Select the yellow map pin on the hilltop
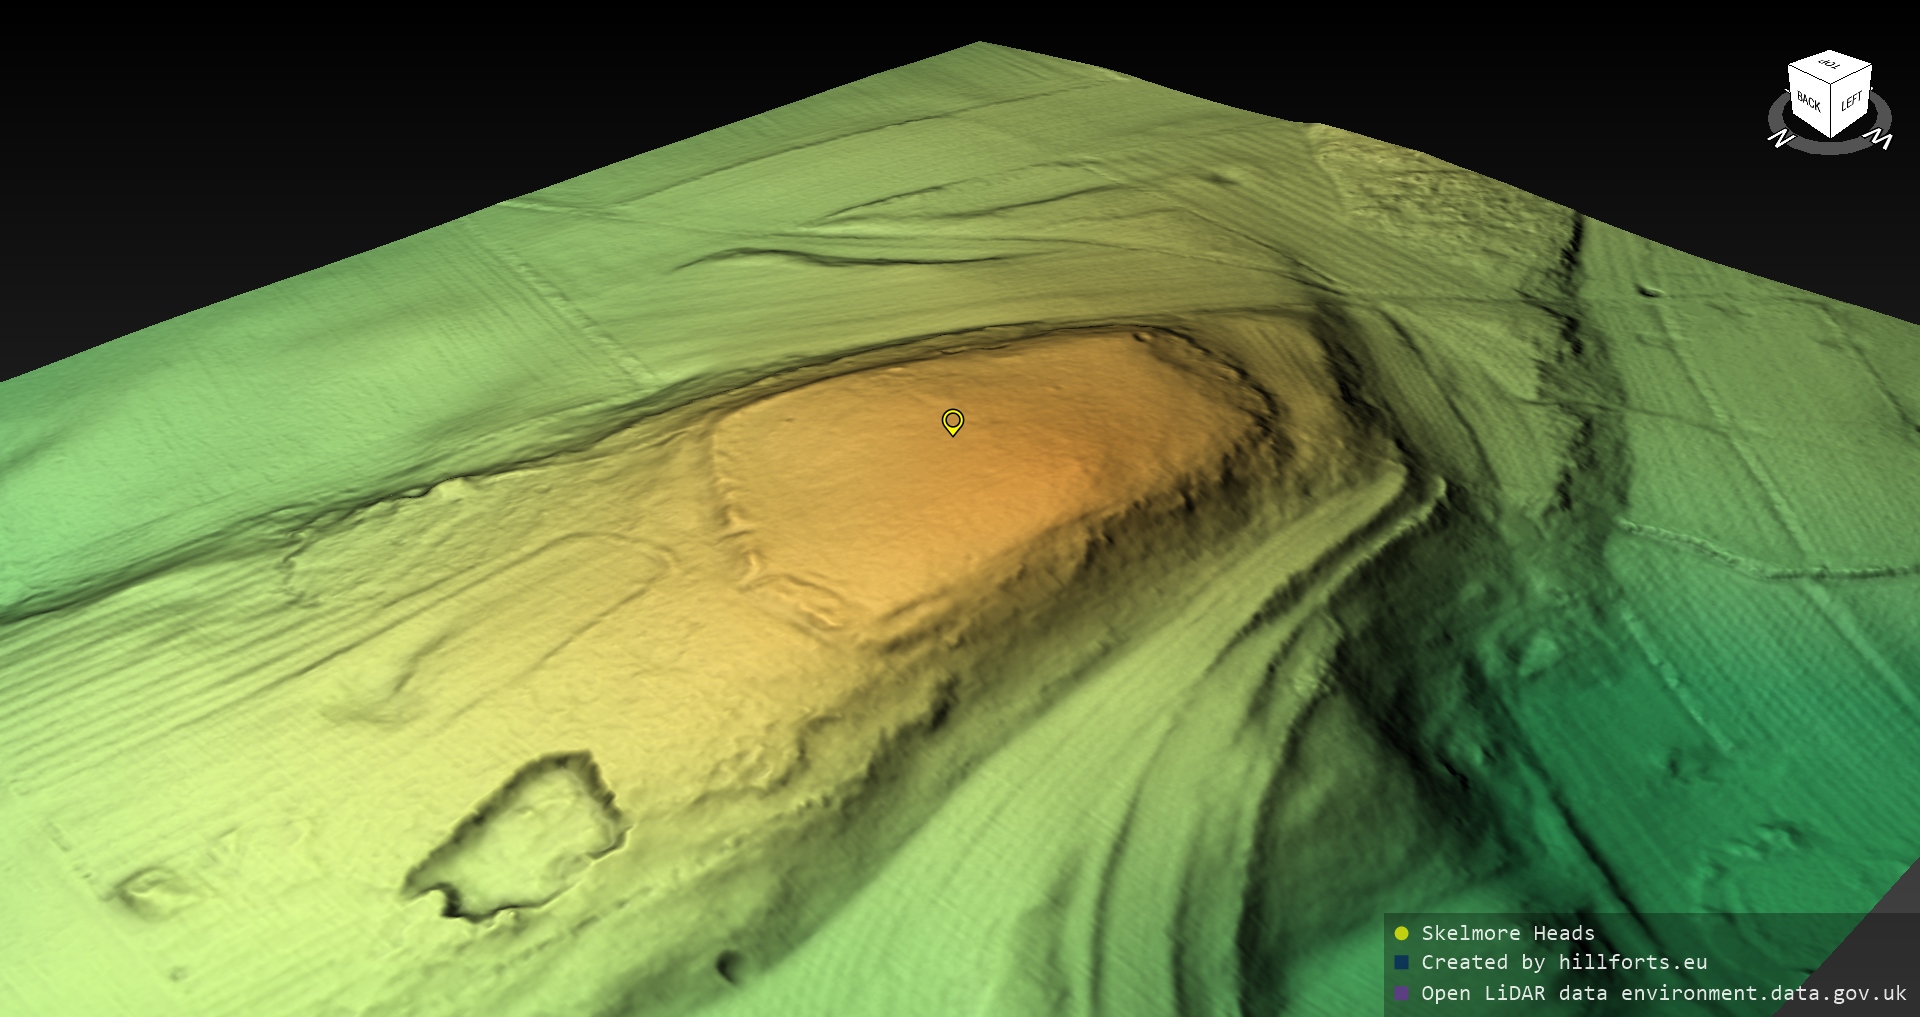 [x=953, y=421]
